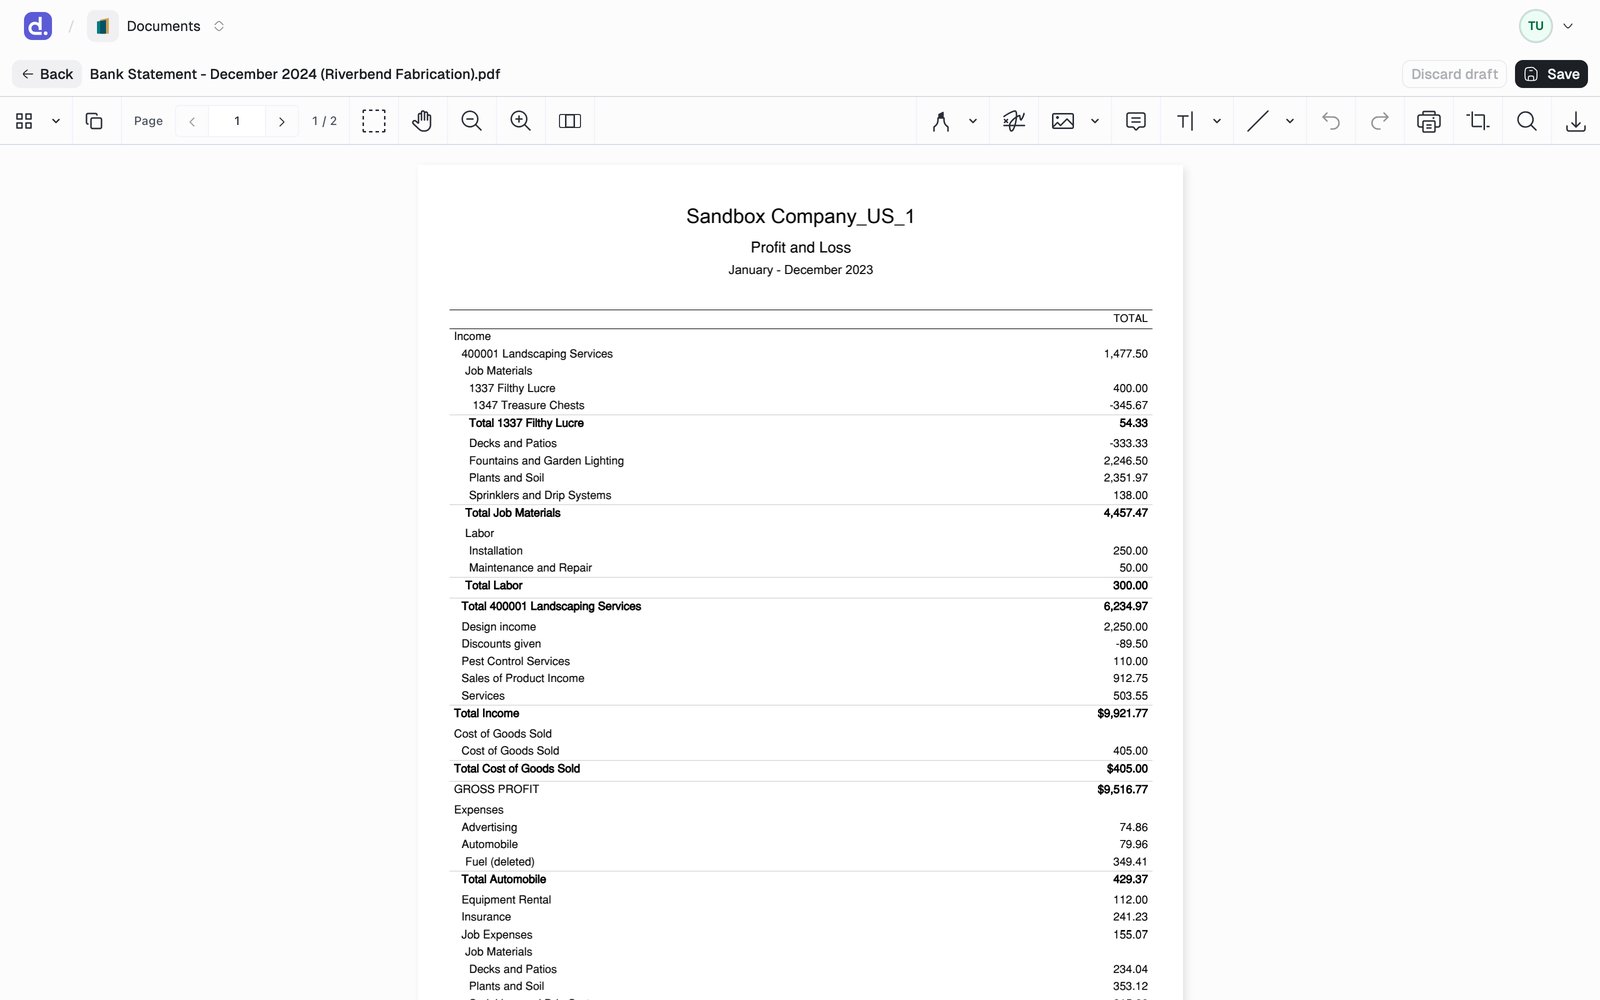Image resolution: width=1600 pixels, height=1000 pixels.
Task: Search within the document
Action: pyautogui.click(x=1527, y=121)
